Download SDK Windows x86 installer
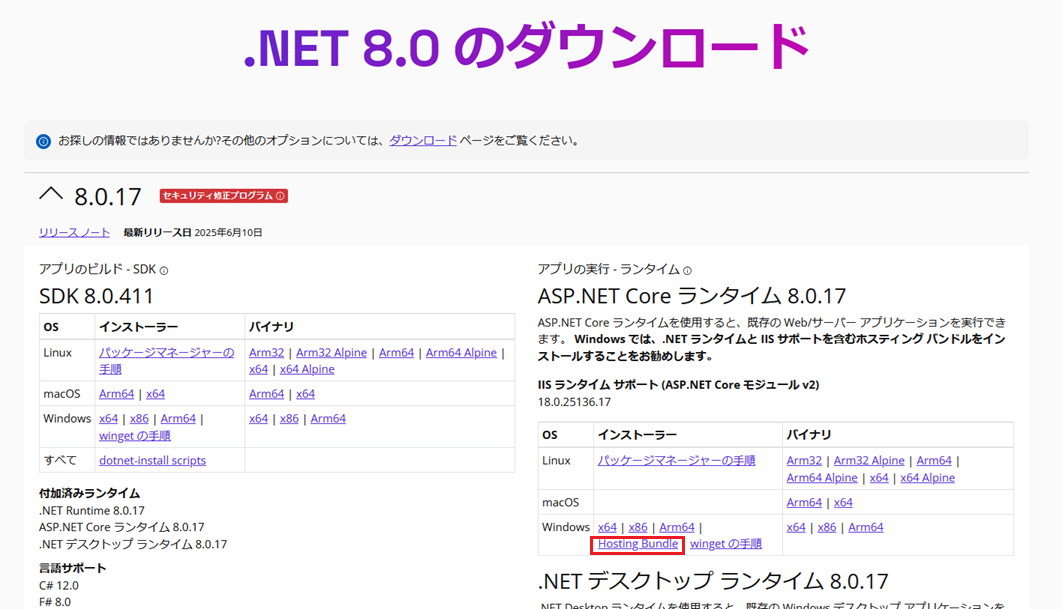This screenshot has width=1062, height=609. click(x=139, y=419)
